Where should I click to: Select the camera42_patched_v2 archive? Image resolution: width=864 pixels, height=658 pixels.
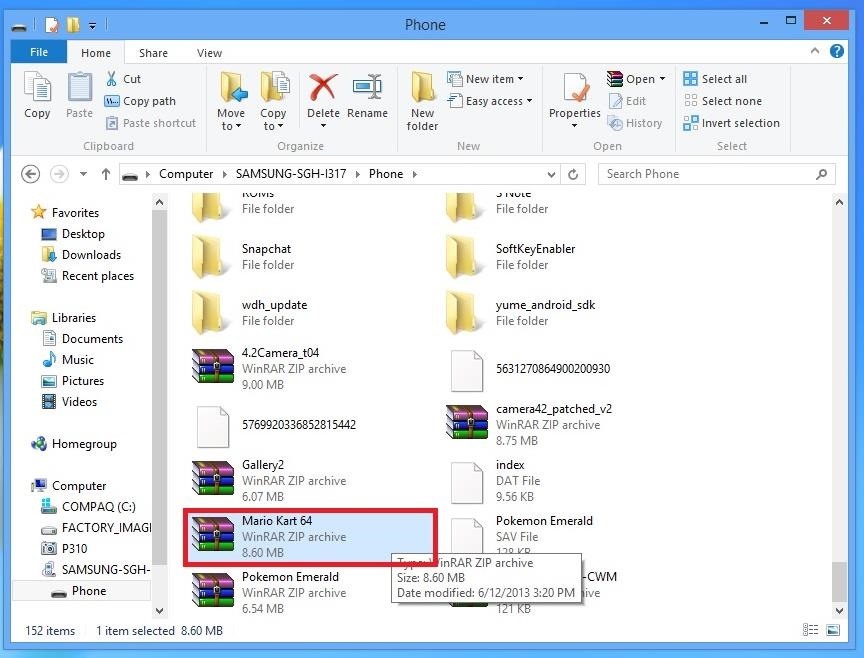[x=529, y=424]
